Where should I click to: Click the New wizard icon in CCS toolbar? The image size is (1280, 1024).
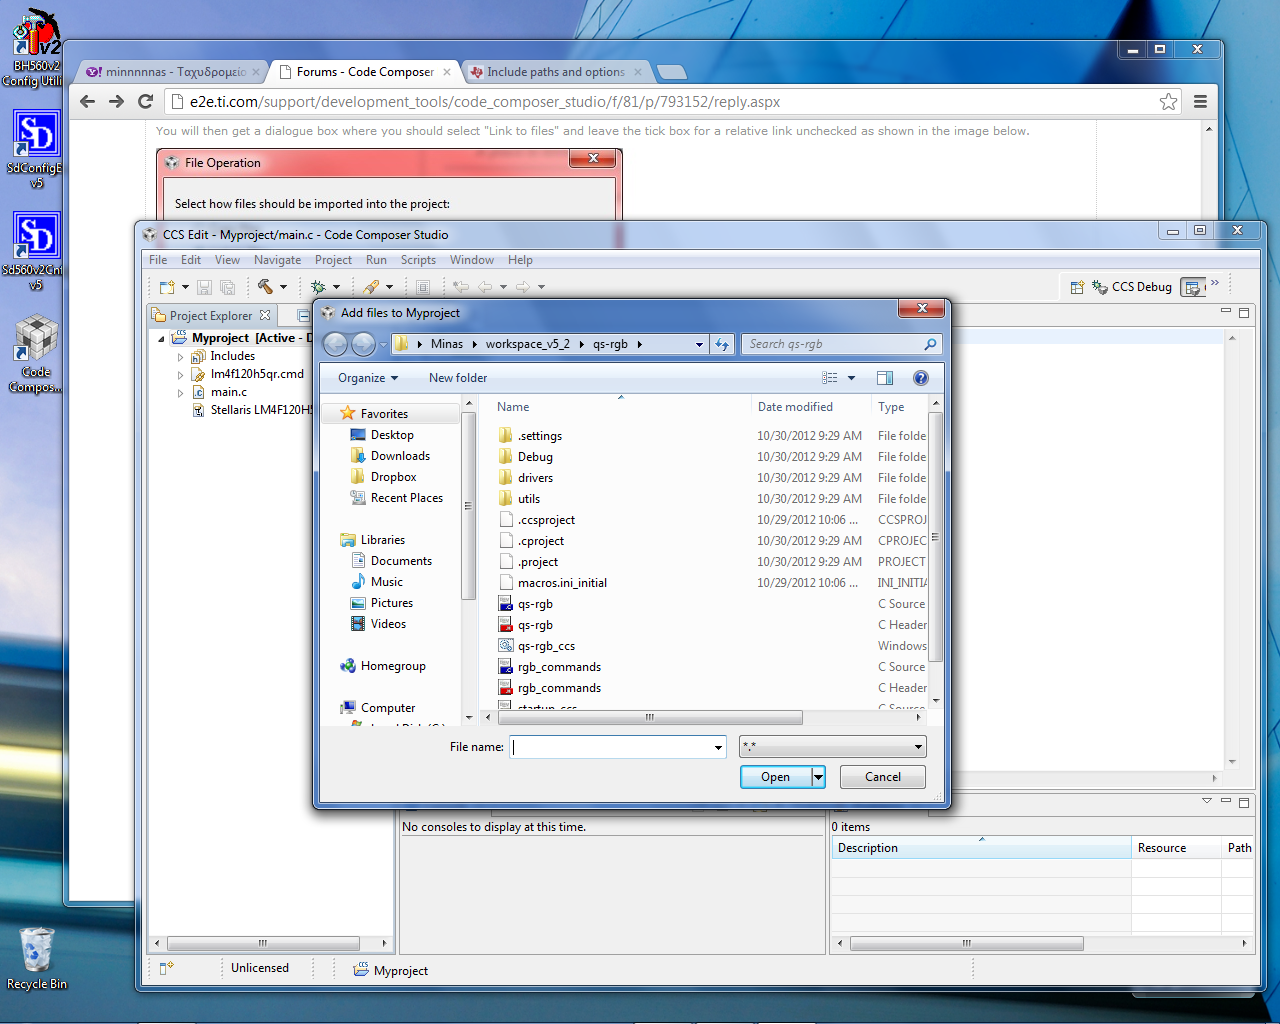click(167, 287)
